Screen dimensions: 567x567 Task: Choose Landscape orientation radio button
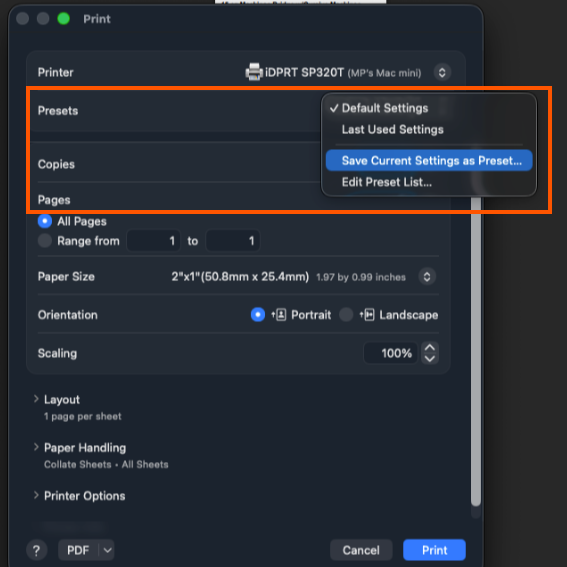coord(346,315)
